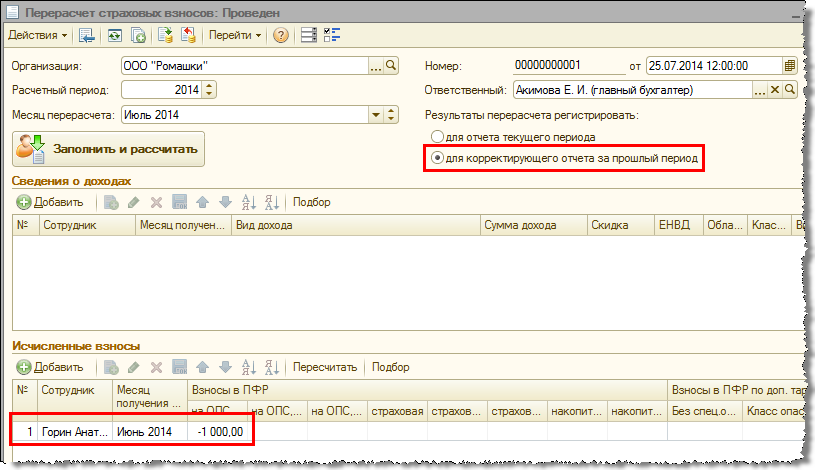Open the calendar picker icon beside date
The image size is (815, 470).
(790, 66)
